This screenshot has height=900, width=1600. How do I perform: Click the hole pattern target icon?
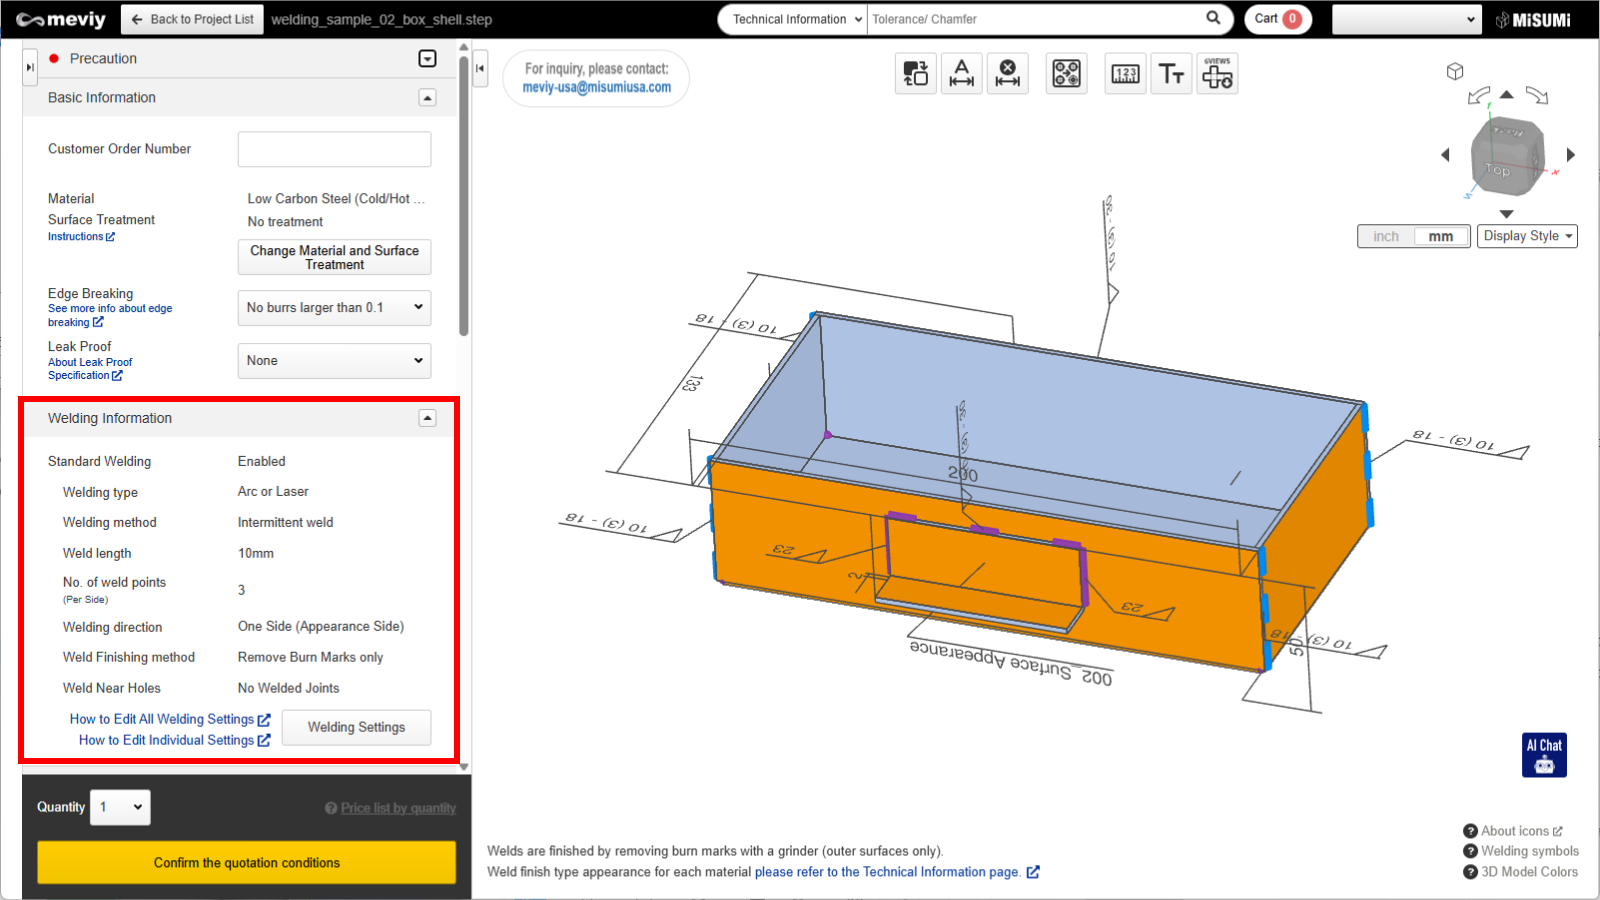click(1066, 74)
